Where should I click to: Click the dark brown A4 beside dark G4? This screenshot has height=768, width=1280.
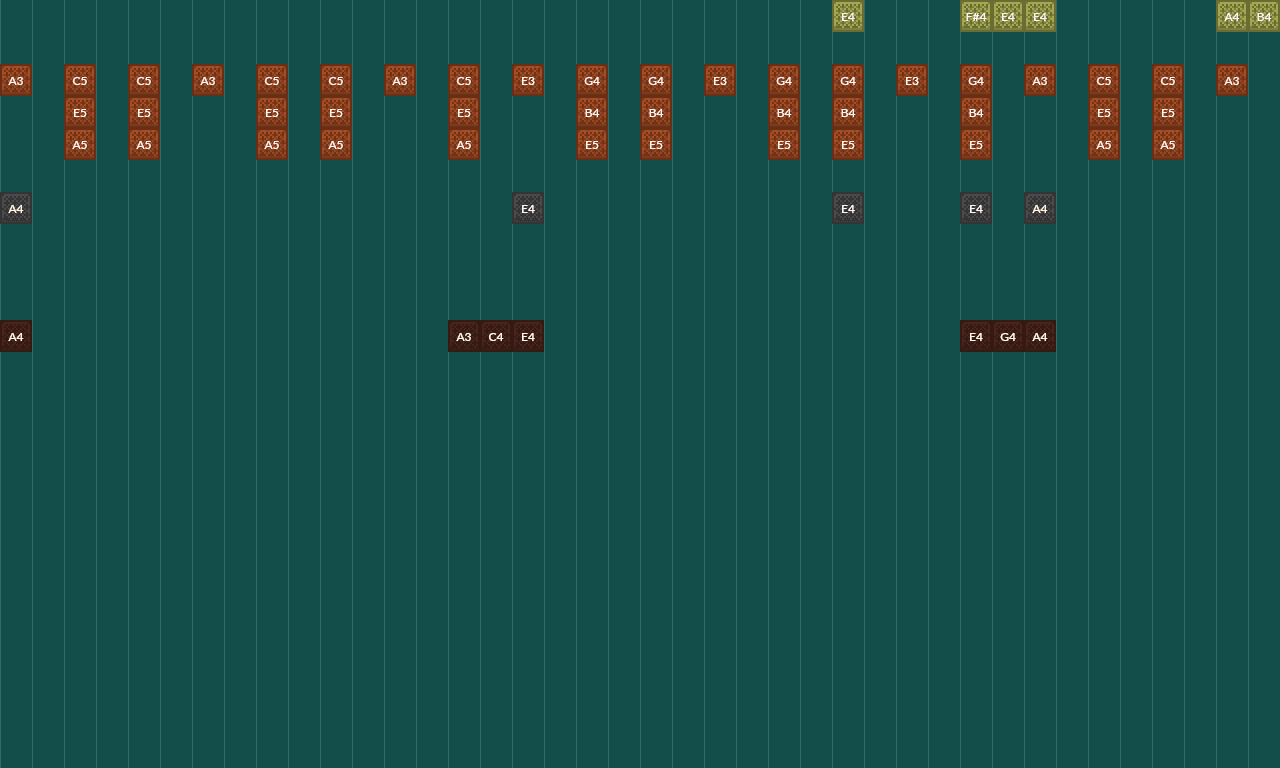coord(1040,336)
